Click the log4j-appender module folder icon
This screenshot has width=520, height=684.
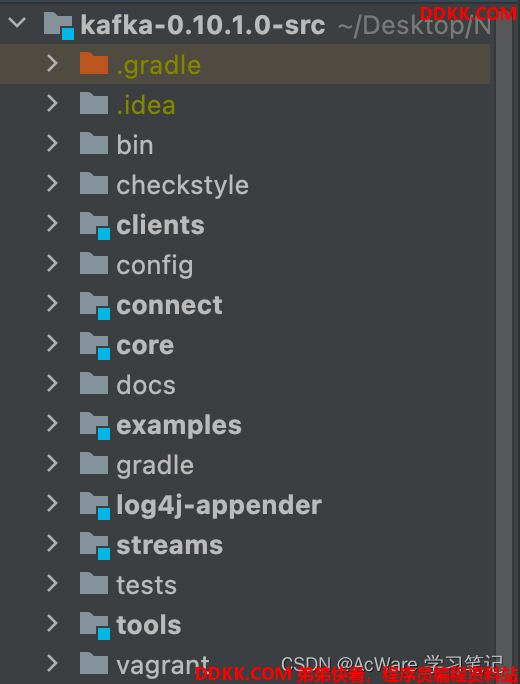click(x=95, y=506)
